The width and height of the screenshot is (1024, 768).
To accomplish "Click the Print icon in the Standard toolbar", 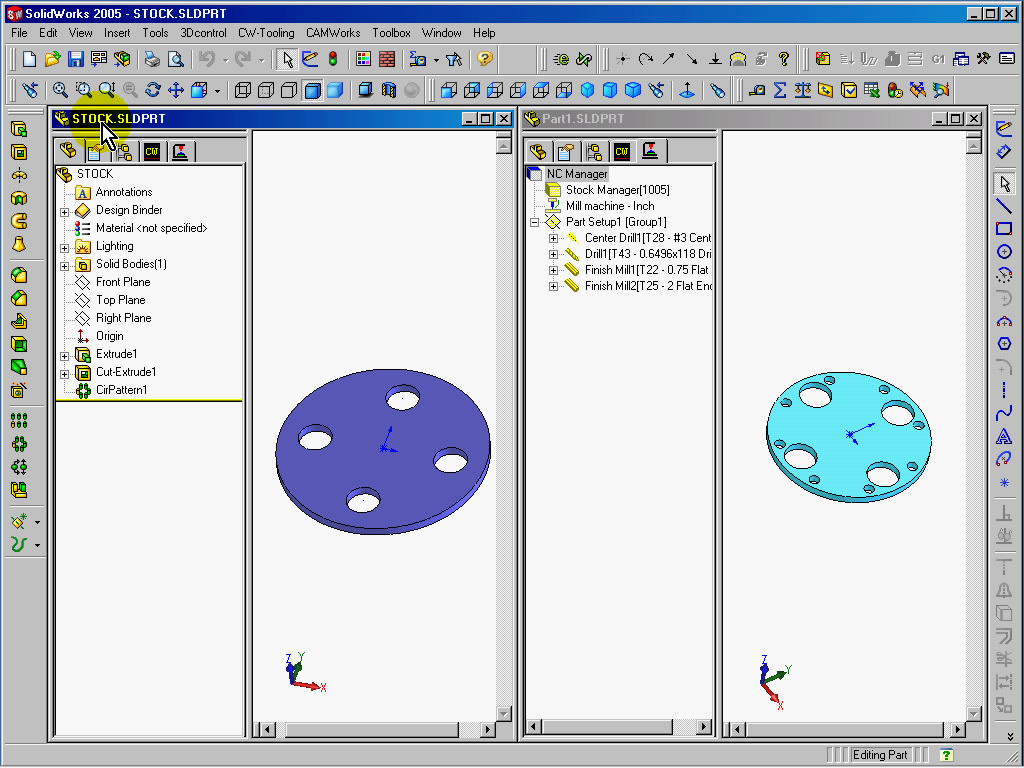I will [152, 59].
